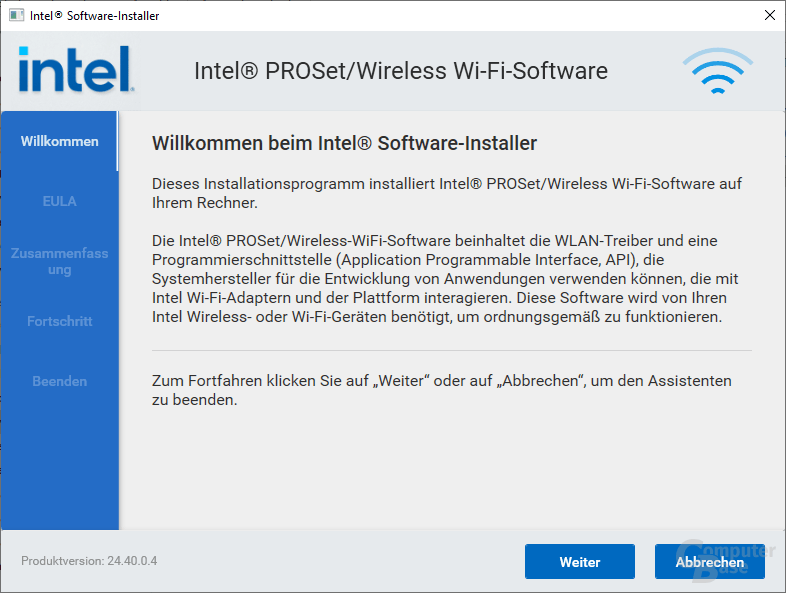The width and height of the screenshot is (786, 593).
Task: Click the Produktversion 24.40.0.4 label
Action: pos(89,561)
